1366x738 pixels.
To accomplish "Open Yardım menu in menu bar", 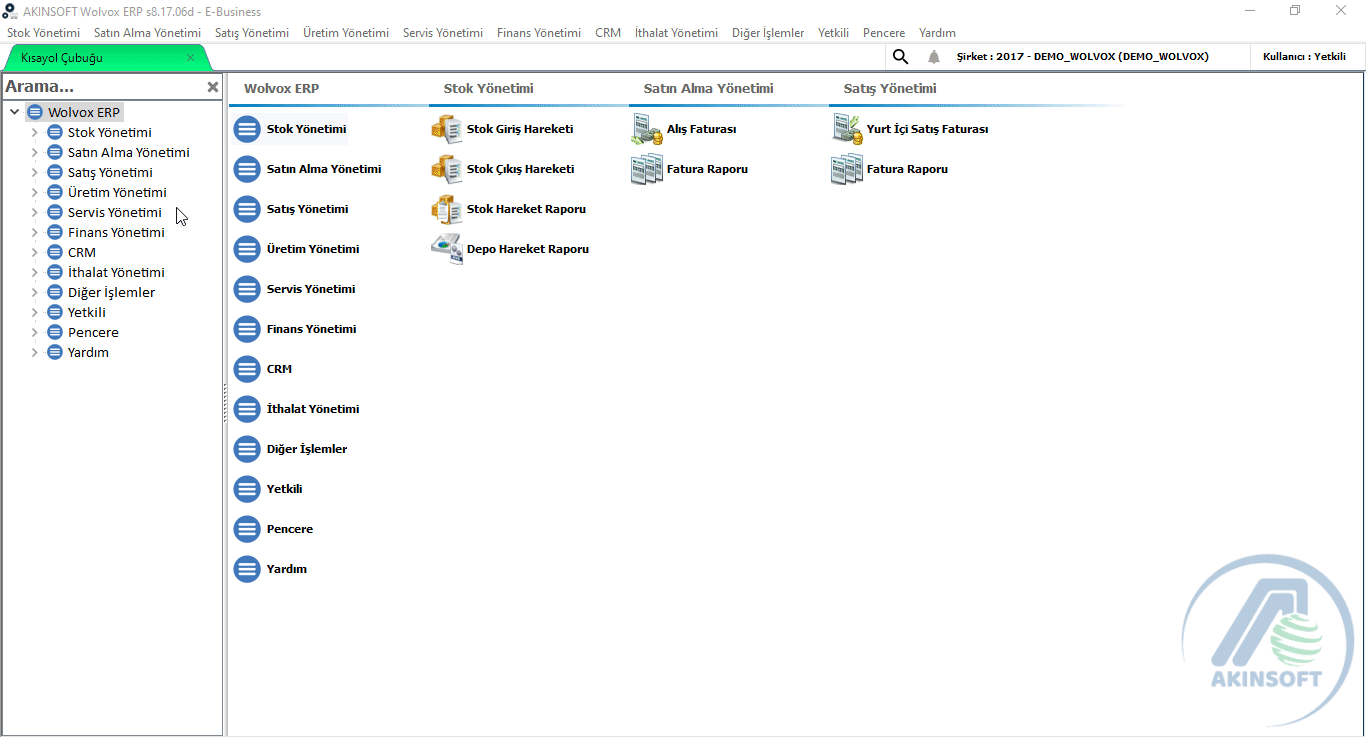I will click(x=937, y=33).
